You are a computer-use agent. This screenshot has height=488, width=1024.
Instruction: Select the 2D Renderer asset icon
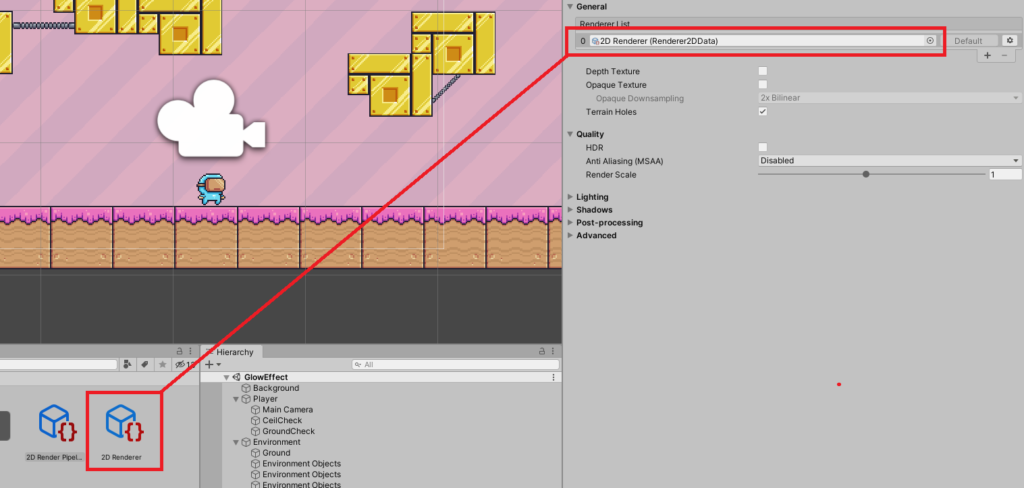(125, 422)
